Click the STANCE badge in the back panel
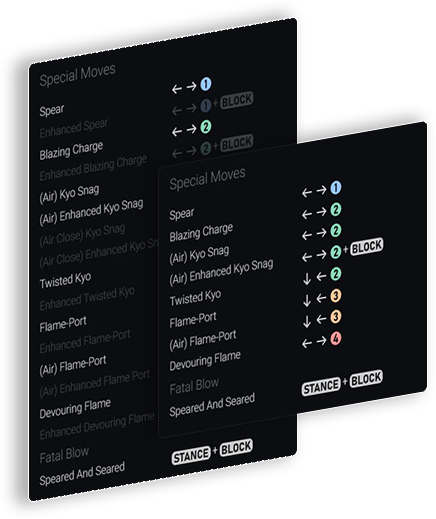Image resolution: width=436 pixels, height=519 pixels. 191,456
